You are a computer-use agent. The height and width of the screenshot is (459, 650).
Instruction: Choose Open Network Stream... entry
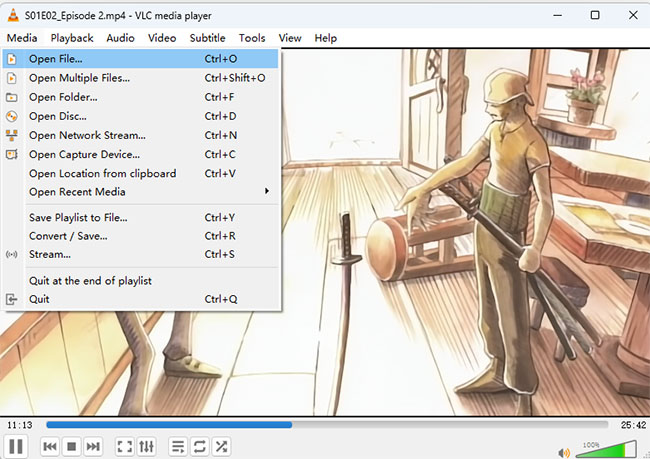(x=141, y=135)
